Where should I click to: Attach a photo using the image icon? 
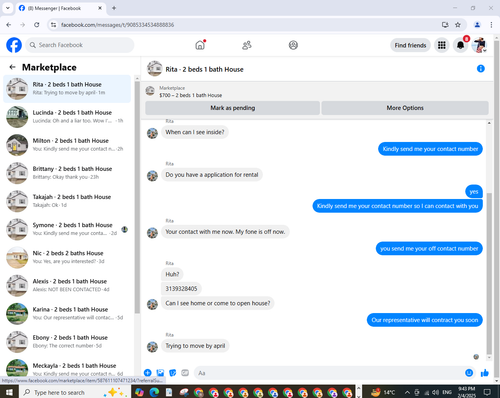[x=160, y=373]
